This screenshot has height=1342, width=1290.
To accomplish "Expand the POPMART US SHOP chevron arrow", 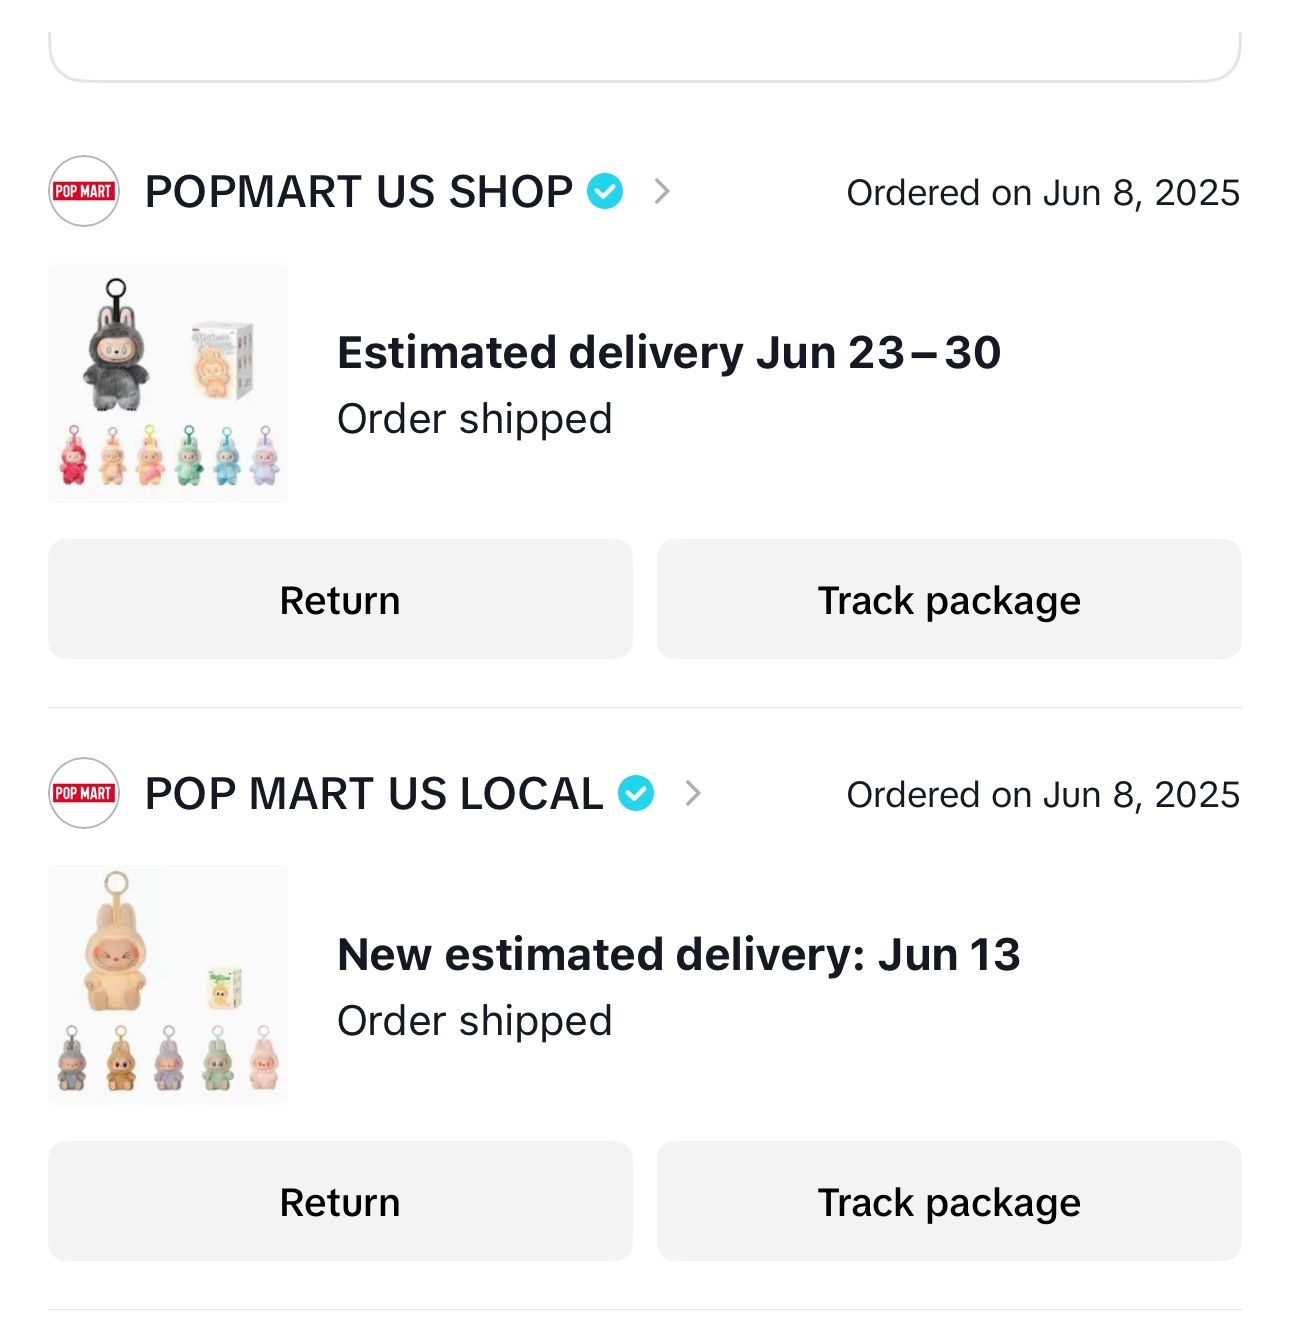I will click(x=661, y=191).
